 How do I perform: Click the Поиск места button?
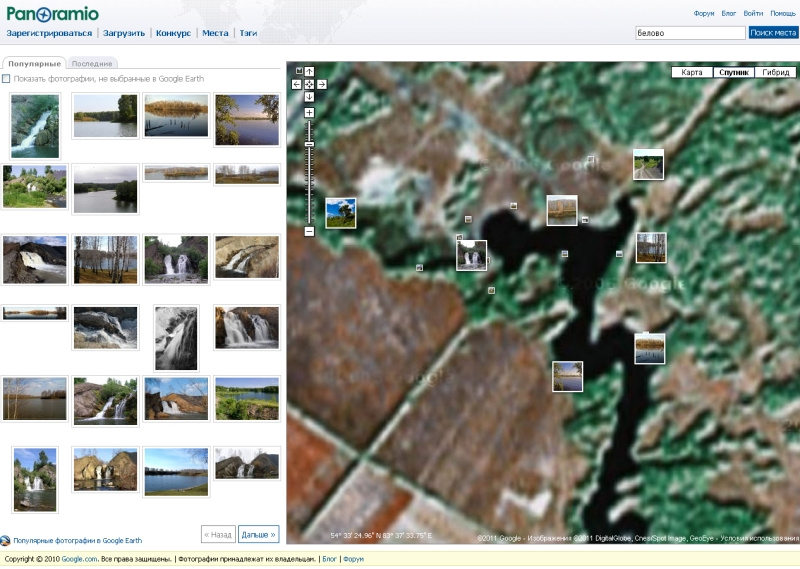coord(773,33)
